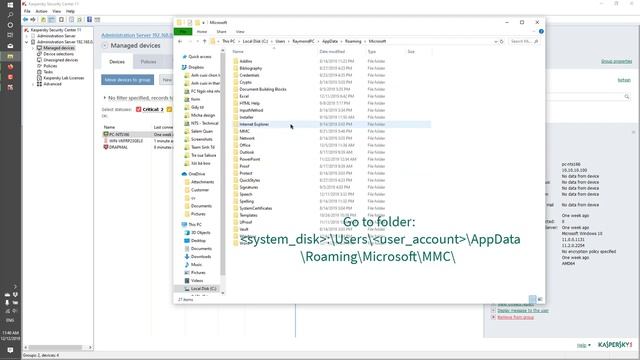Click Remove from group link
This screenshot has width=640, height=360.
[516, 317]
